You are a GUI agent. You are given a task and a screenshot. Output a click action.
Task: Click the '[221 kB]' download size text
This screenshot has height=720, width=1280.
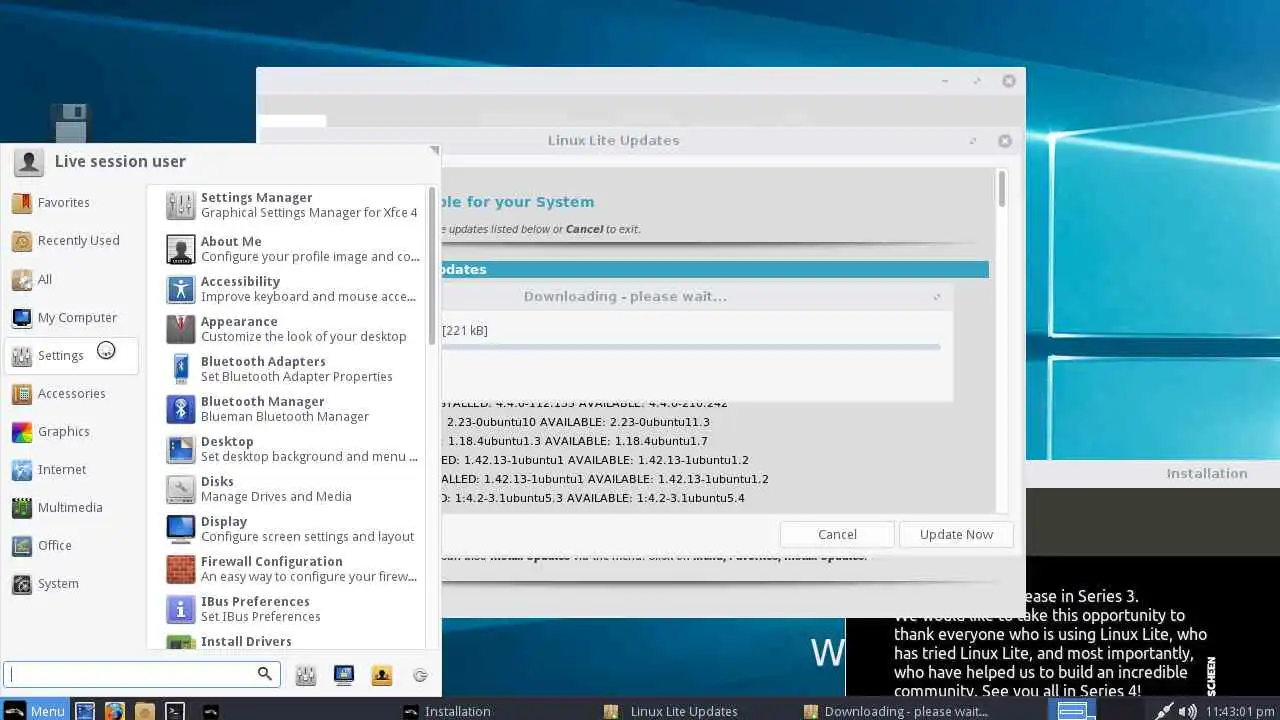point(465,330)
